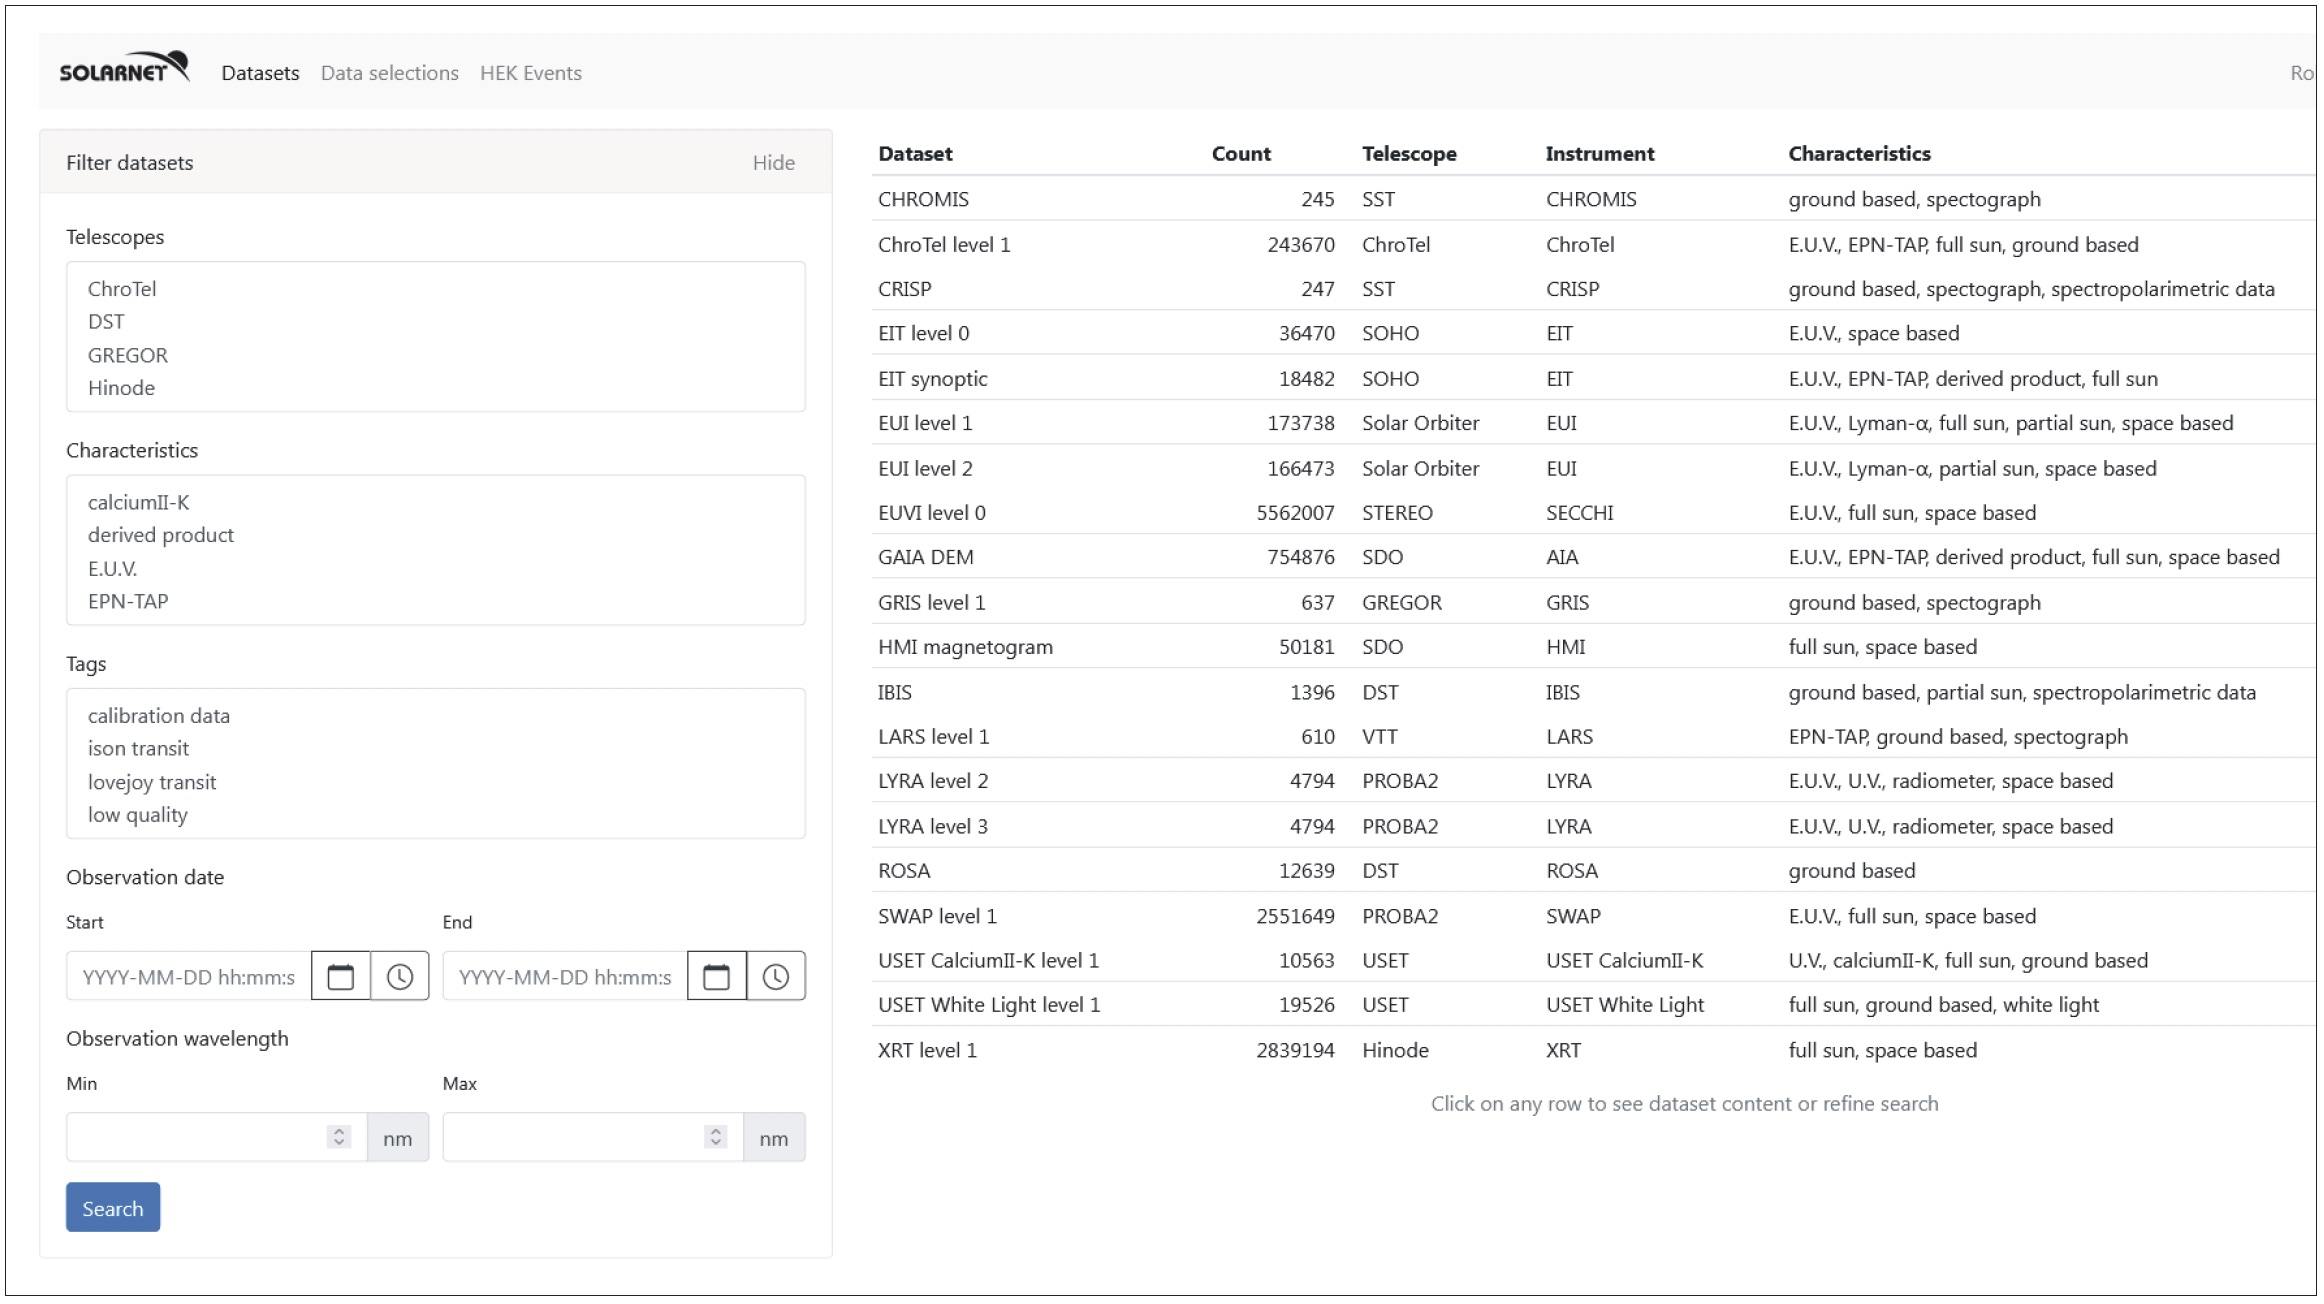This screenshot has height=1304, width=2324.
Task: Click the Max wavelength input field
Action: (x=572, y=1137)
